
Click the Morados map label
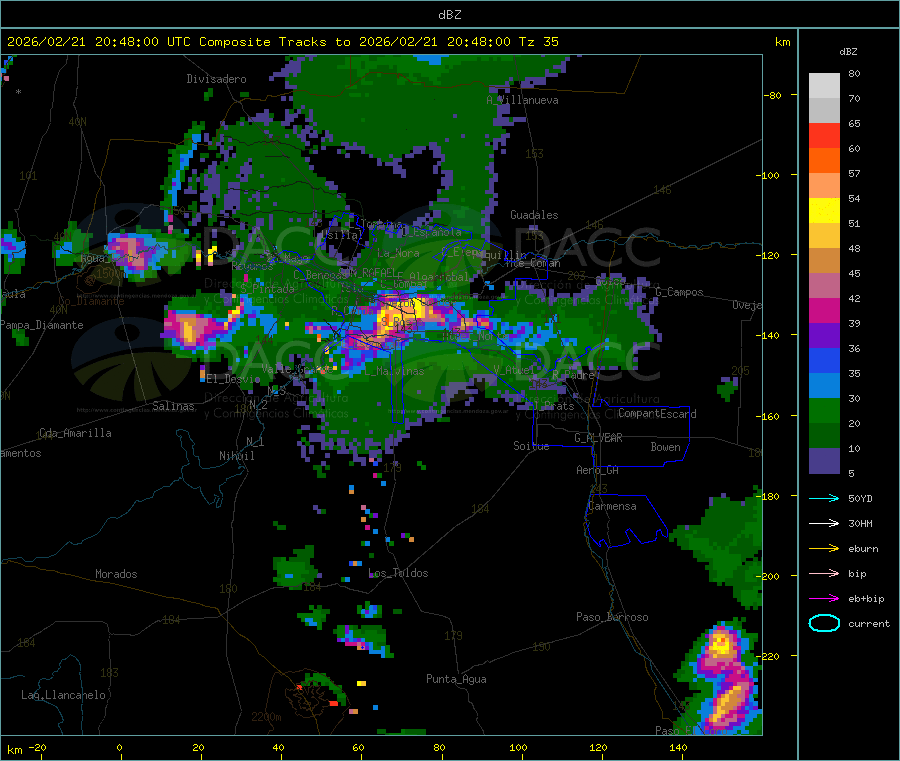point(116,574)
